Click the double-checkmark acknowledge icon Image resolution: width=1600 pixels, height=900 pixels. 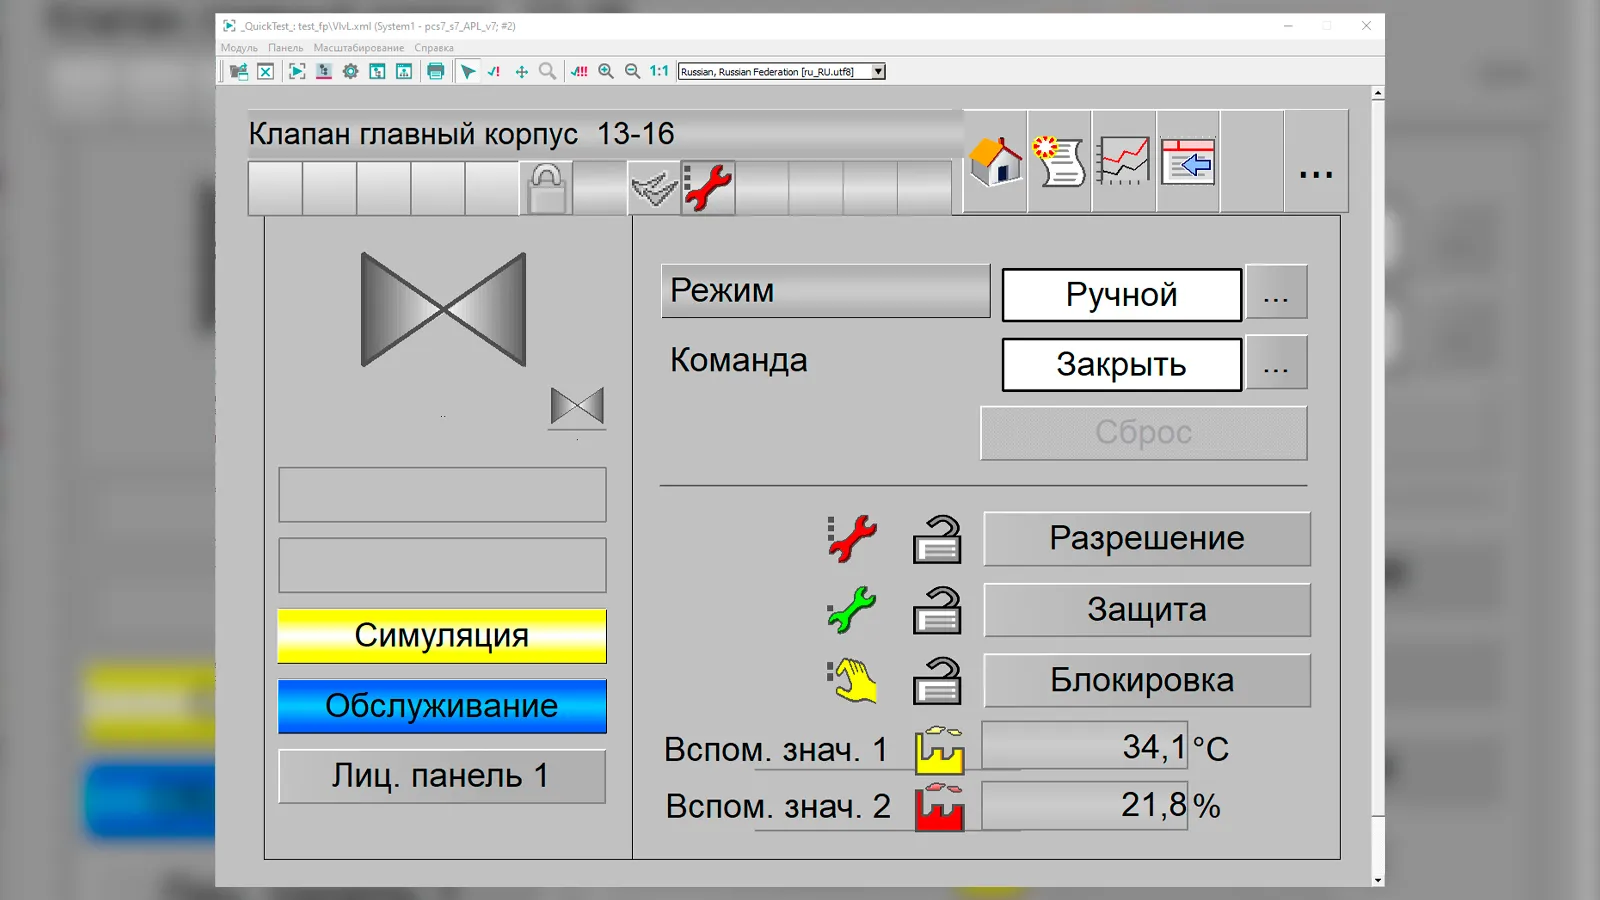tap(654, 188)
